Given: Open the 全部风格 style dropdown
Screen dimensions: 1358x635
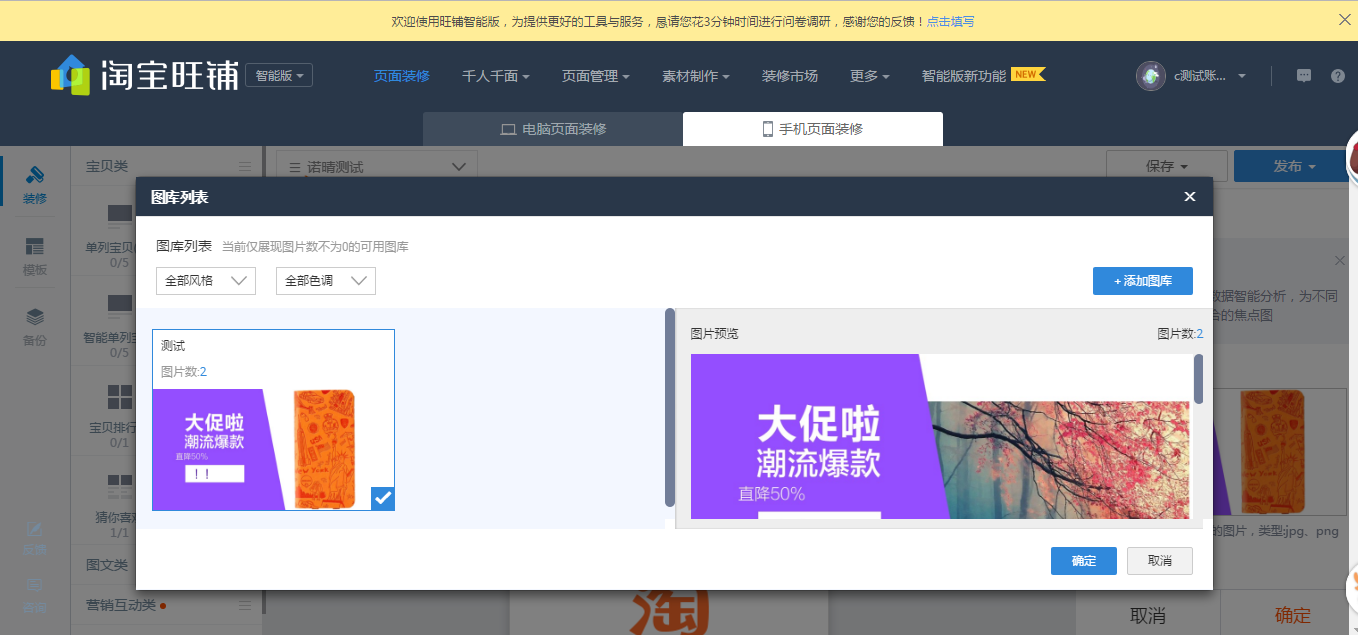Looking at the screenshot, I should (205, 281).
